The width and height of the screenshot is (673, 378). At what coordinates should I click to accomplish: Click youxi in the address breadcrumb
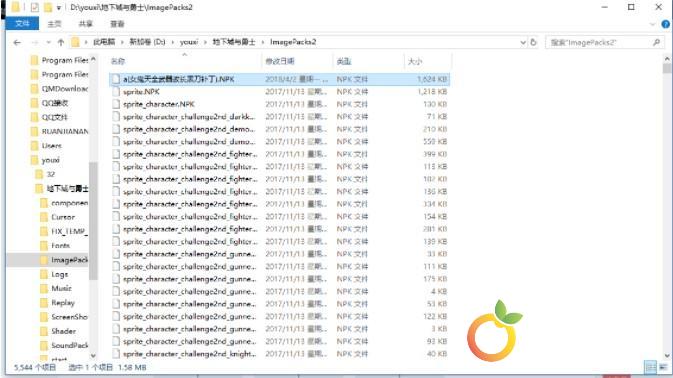[x=189, y=42]
